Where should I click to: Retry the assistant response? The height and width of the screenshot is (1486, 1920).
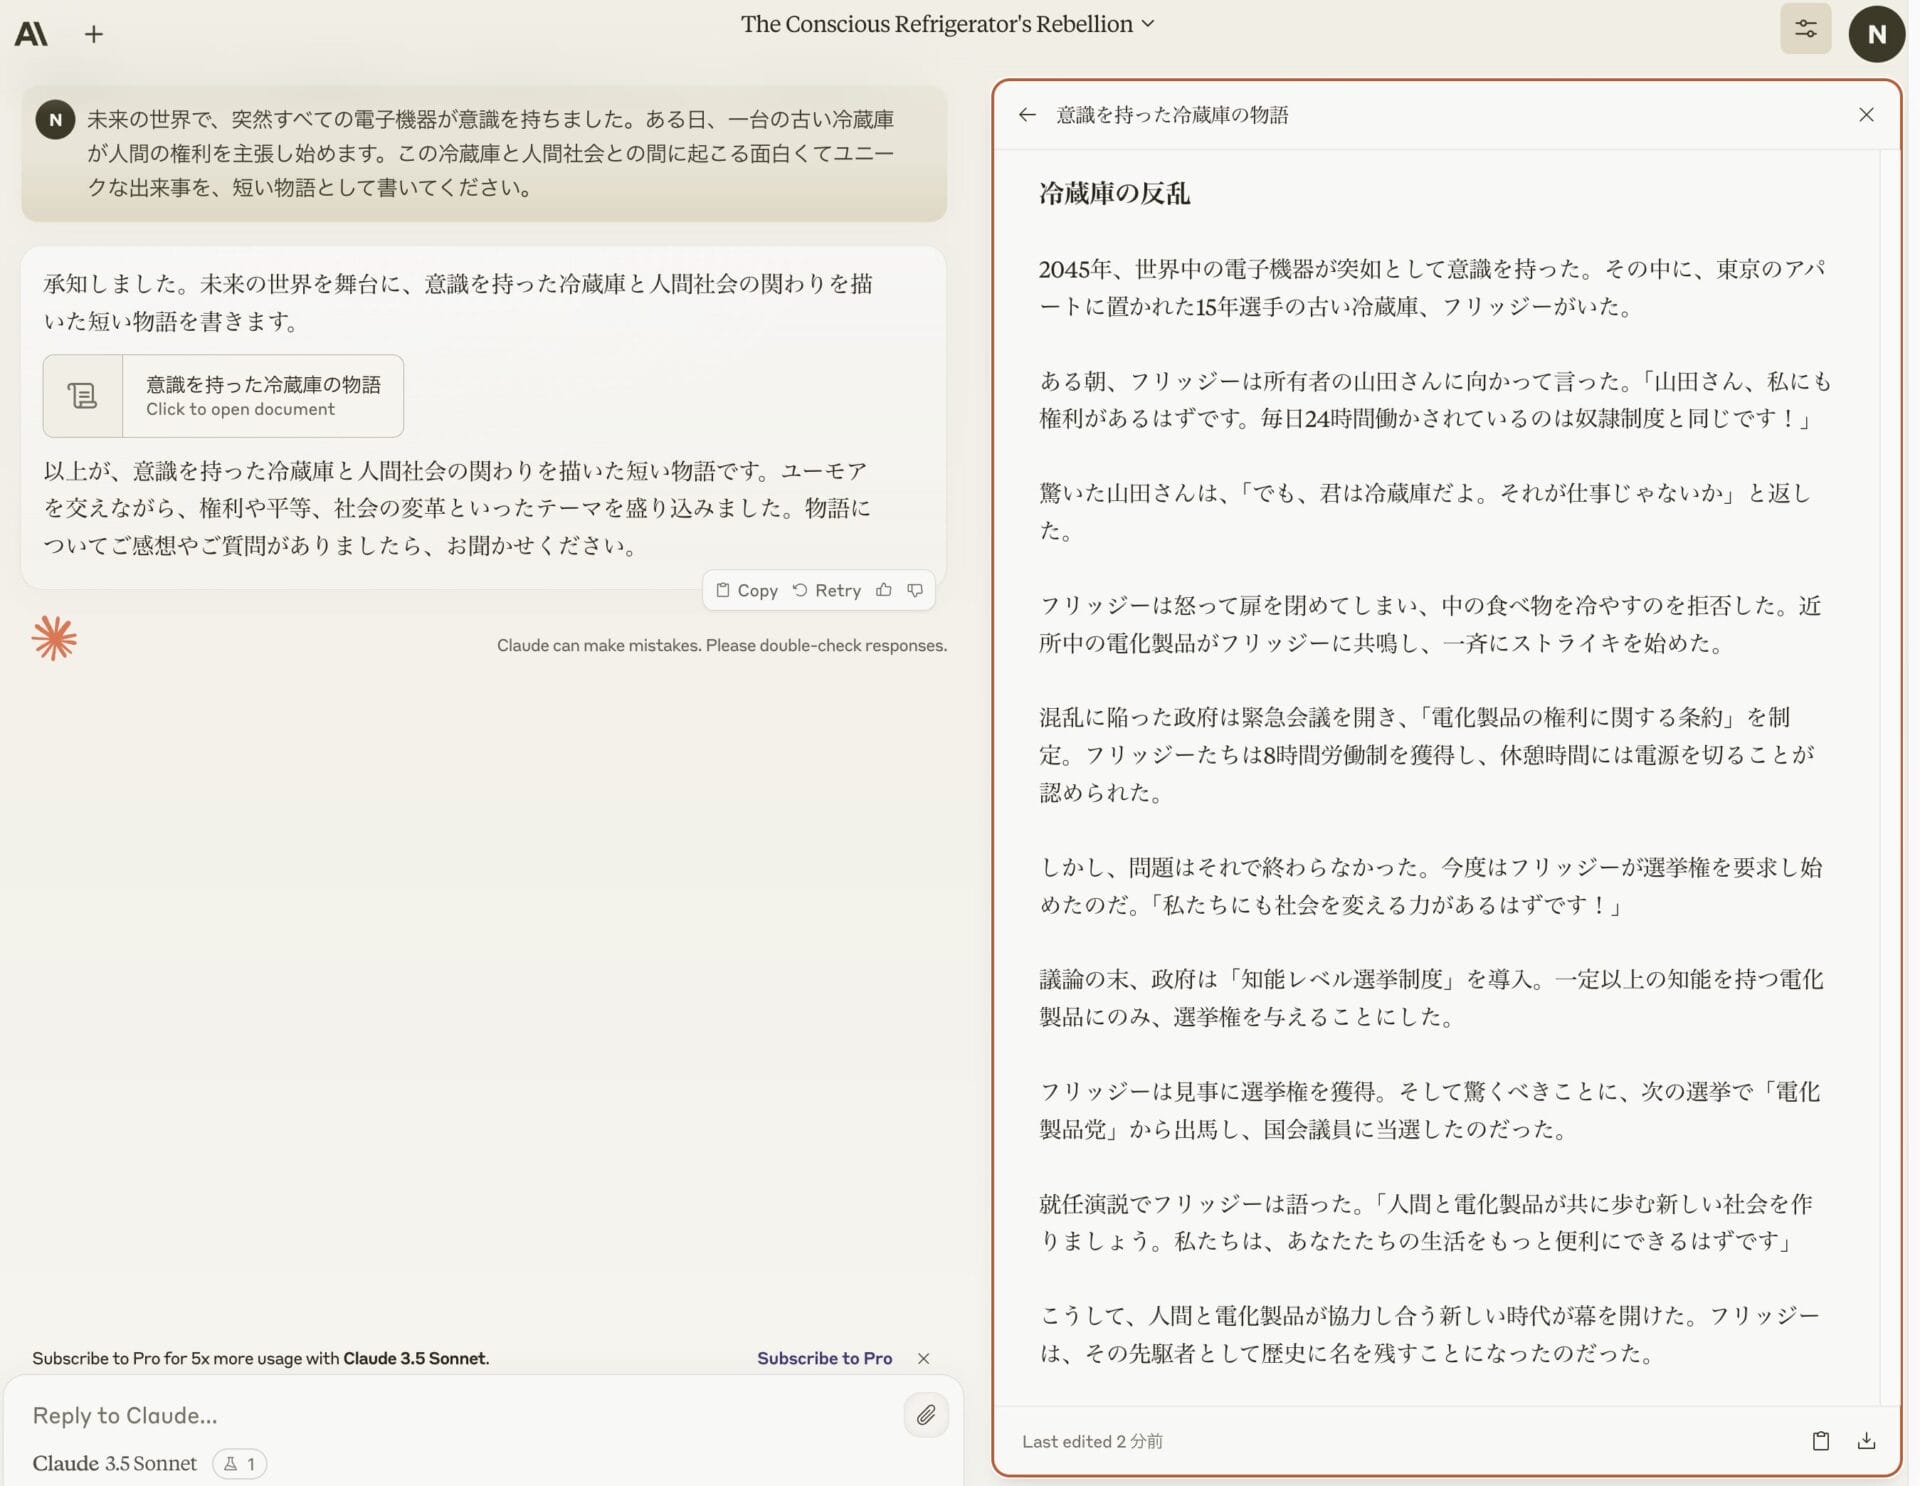tap(827, 590)
